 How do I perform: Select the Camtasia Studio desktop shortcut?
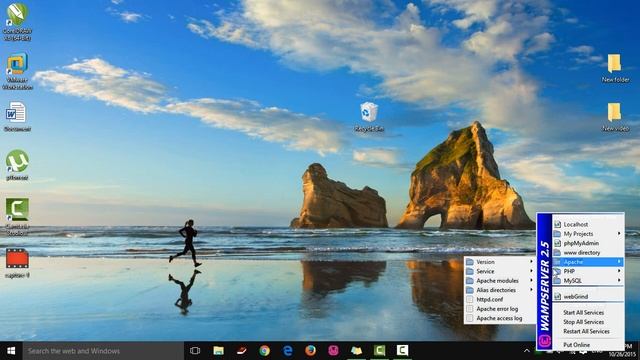pos(17,217)
